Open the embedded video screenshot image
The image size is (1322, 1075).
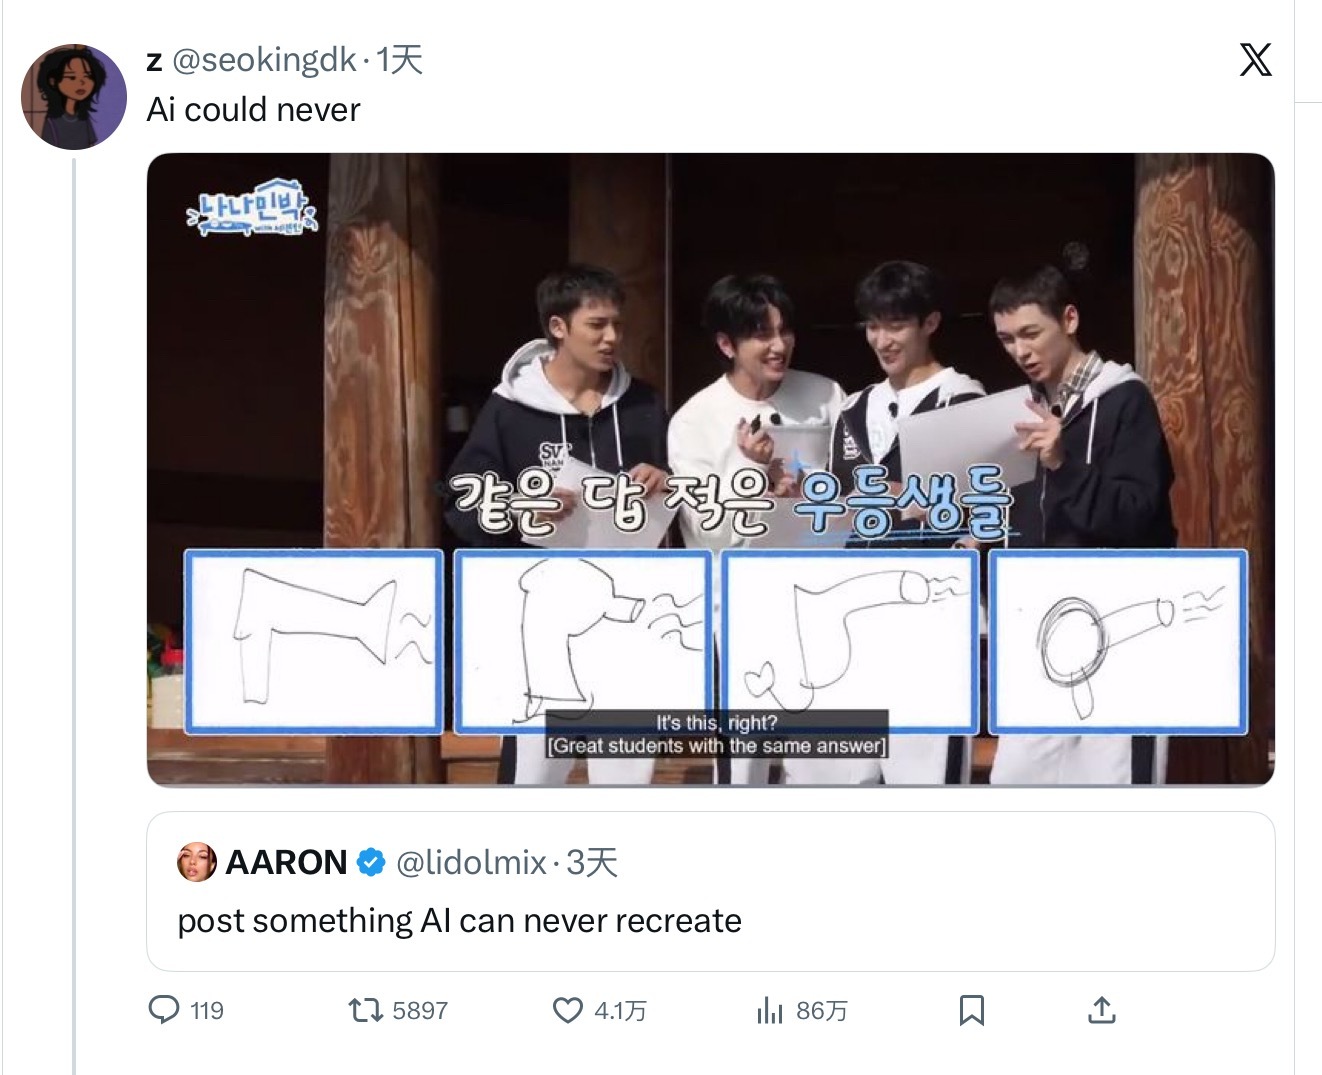[711, 470]
